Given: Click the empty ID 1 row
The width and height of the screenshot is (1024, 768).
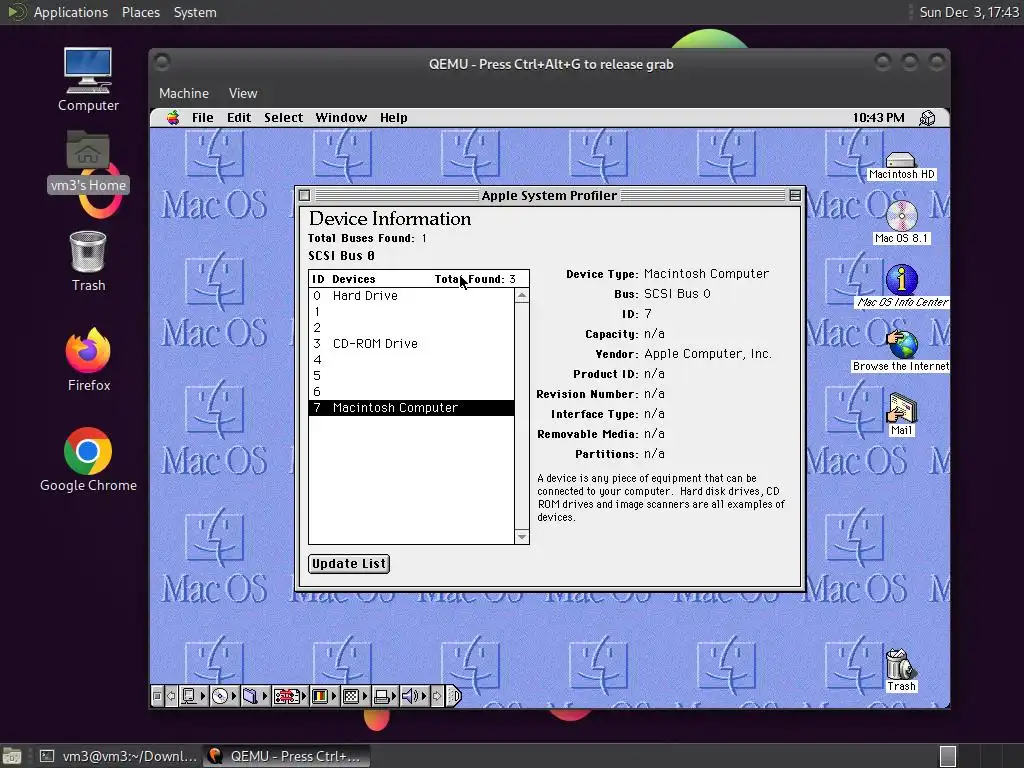Looking at the screenshot, I should click(x=411, y=312).
